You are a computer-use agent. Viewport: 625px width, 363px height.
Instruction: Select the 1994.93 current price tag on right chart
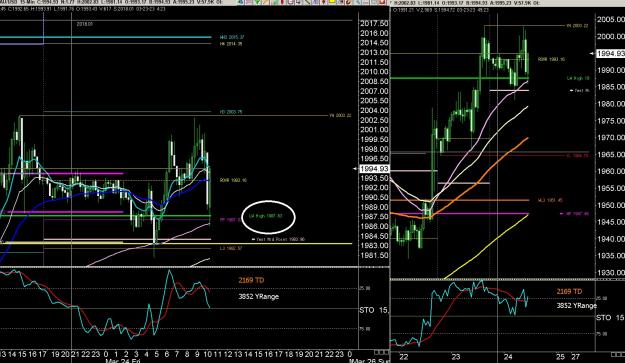coord(610,53)
